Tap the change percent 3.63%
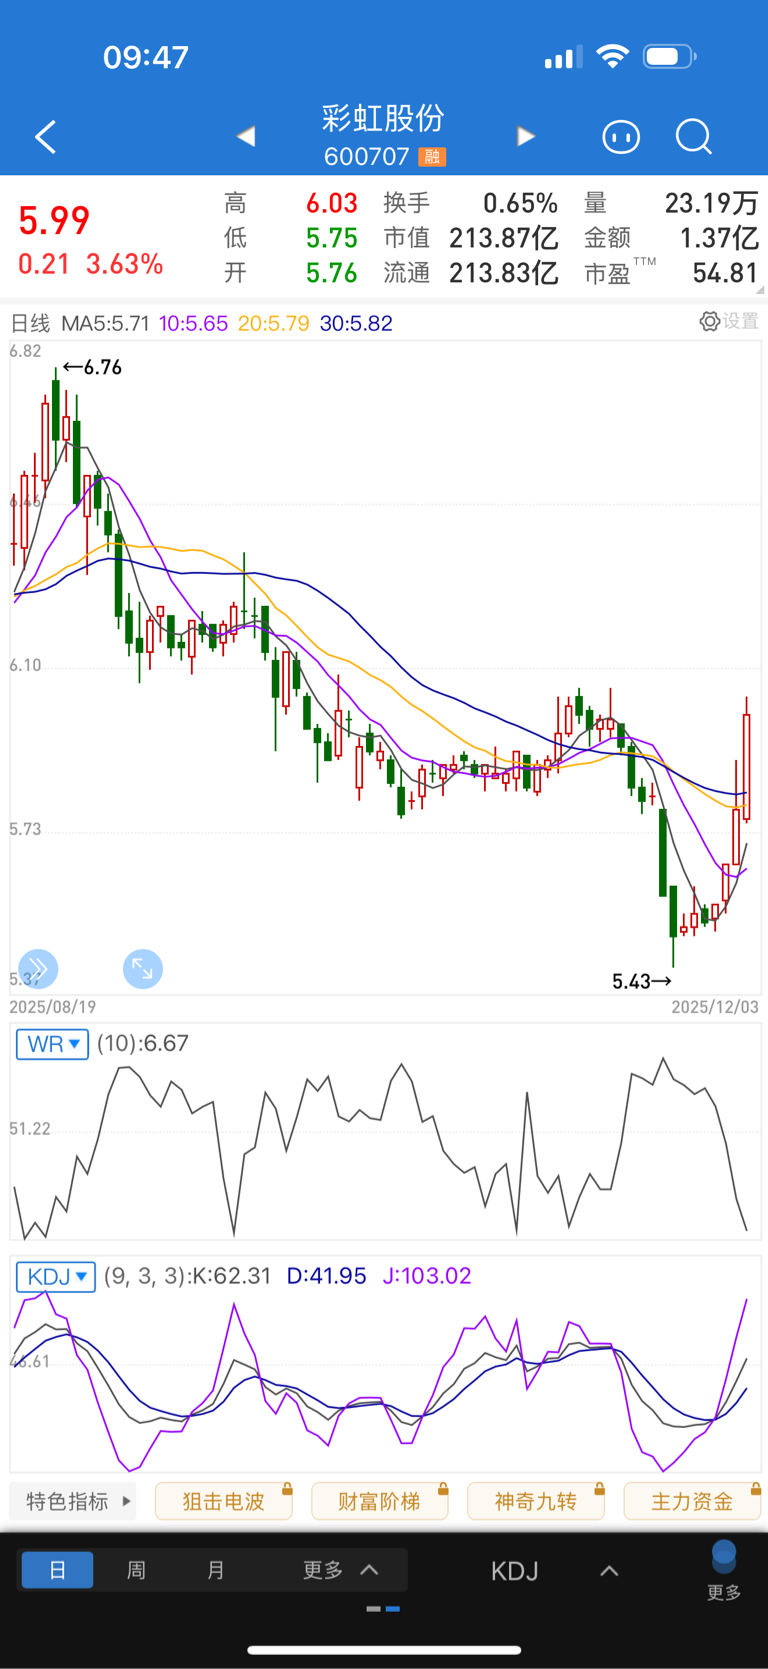The height and width of the screenshot is (1669, 768). (x=124, y=264)
